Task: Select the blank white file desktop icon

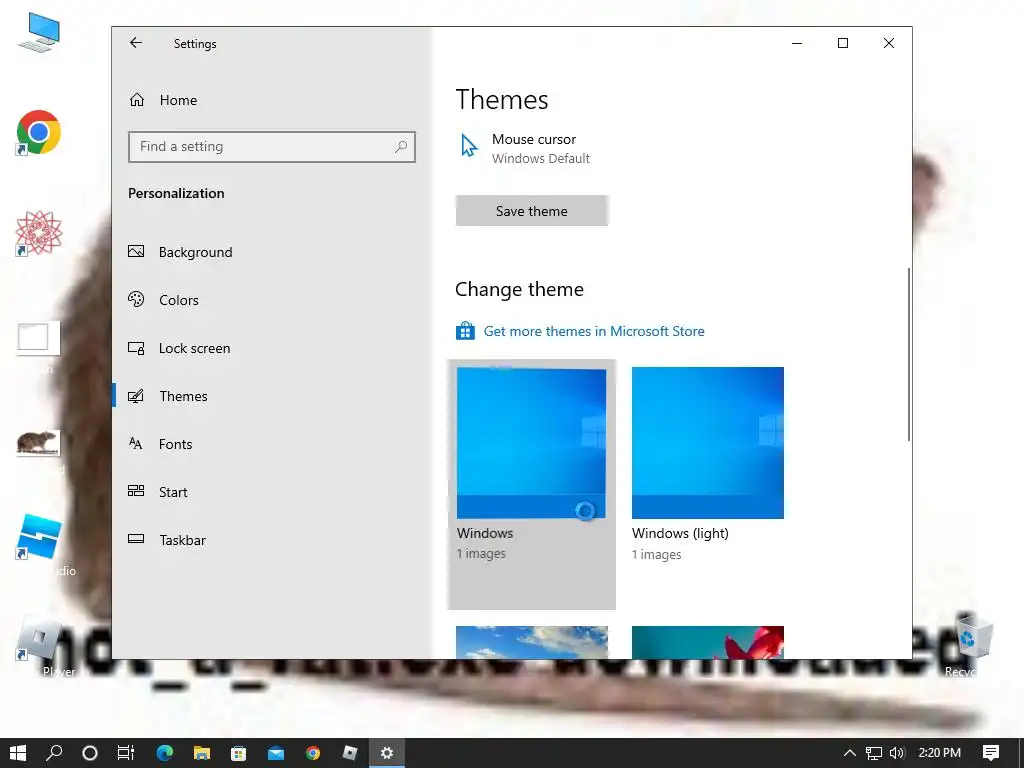Action: pos(38,338)
